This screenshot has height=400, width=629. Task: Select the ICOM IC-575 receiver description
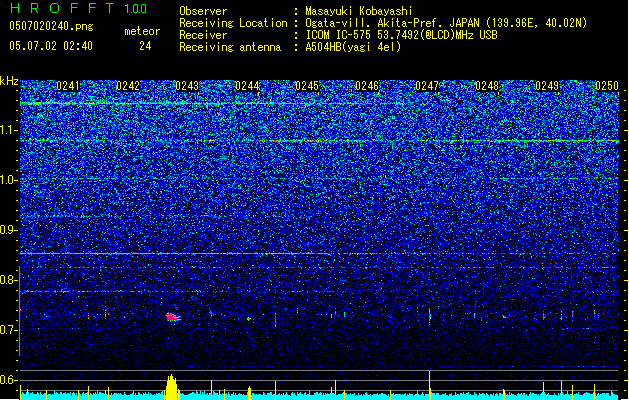point(402,35)
